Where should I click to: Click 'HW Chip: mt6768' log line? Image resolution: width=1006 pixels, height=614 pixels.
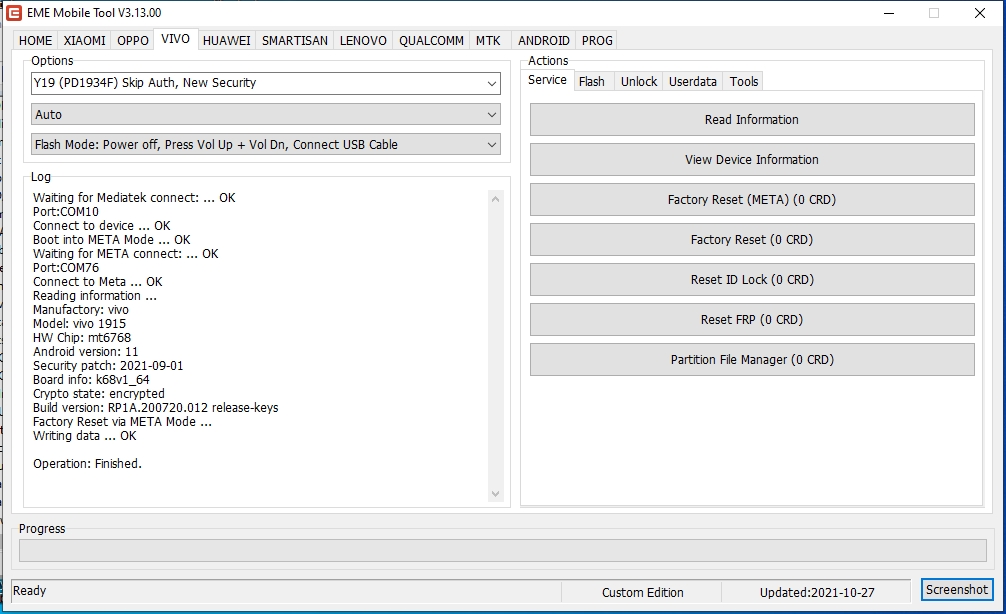tap(81, 337)
